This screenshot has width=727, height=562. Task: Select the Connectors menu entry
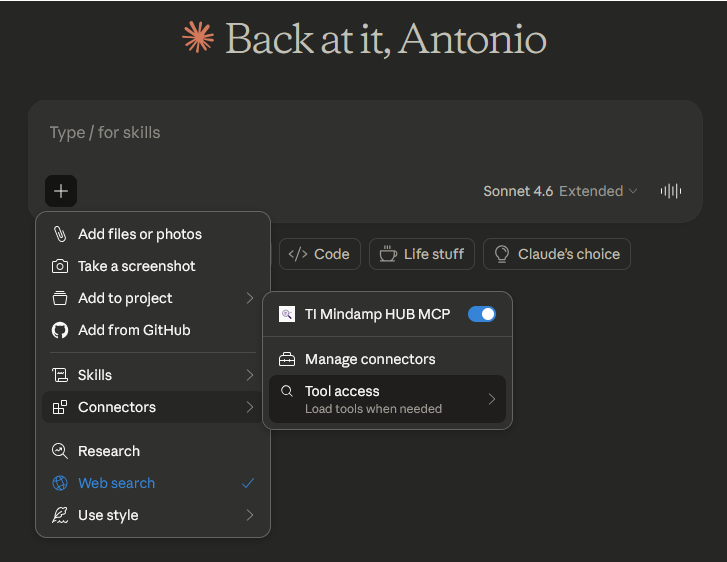coord(152,407)
